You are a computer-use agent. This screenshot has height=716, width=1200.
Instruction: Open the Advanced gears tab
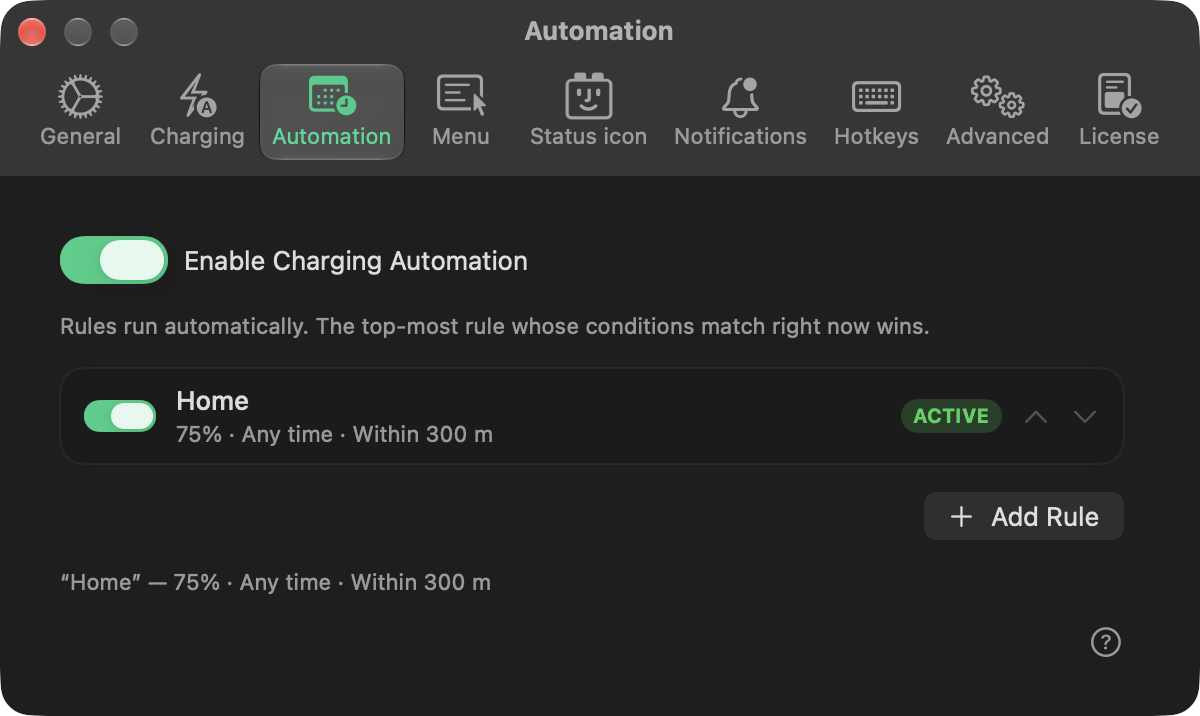997,112
